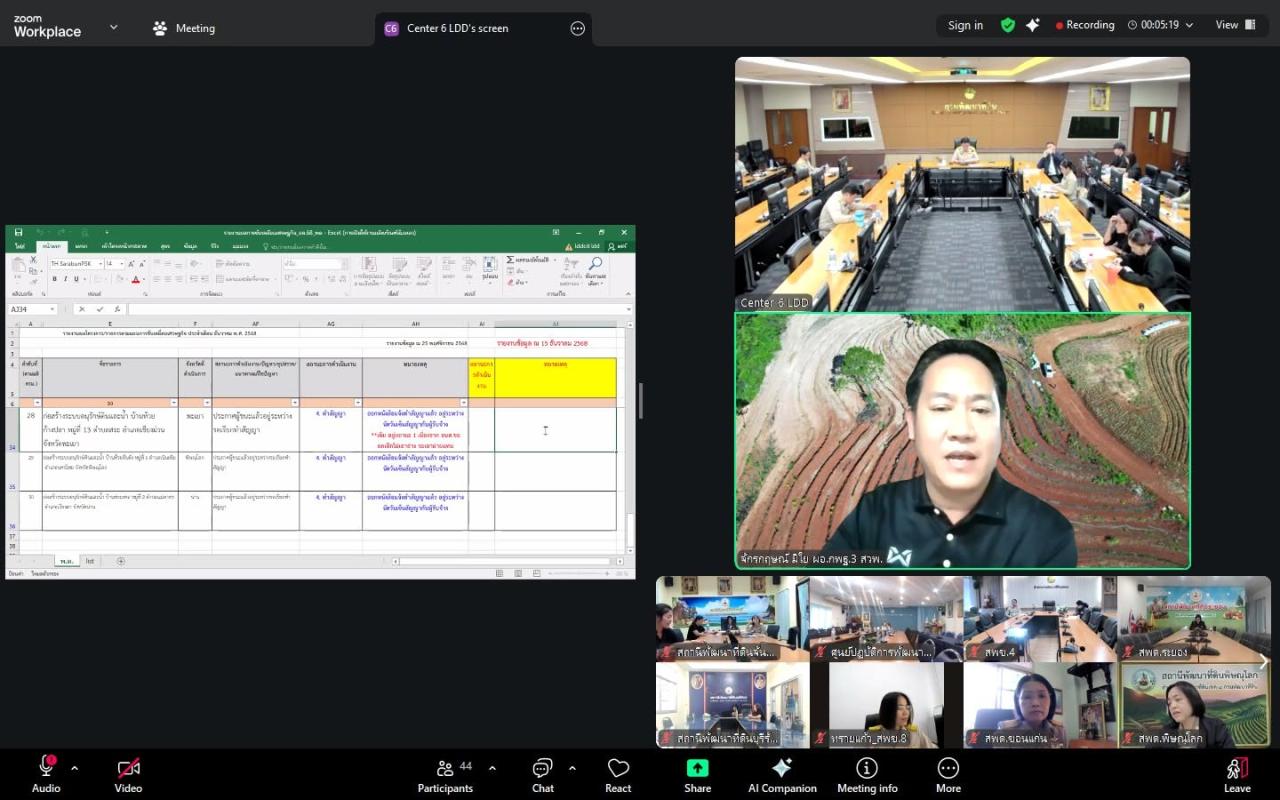Open the React emoji menu

click(x=618, y=775)
